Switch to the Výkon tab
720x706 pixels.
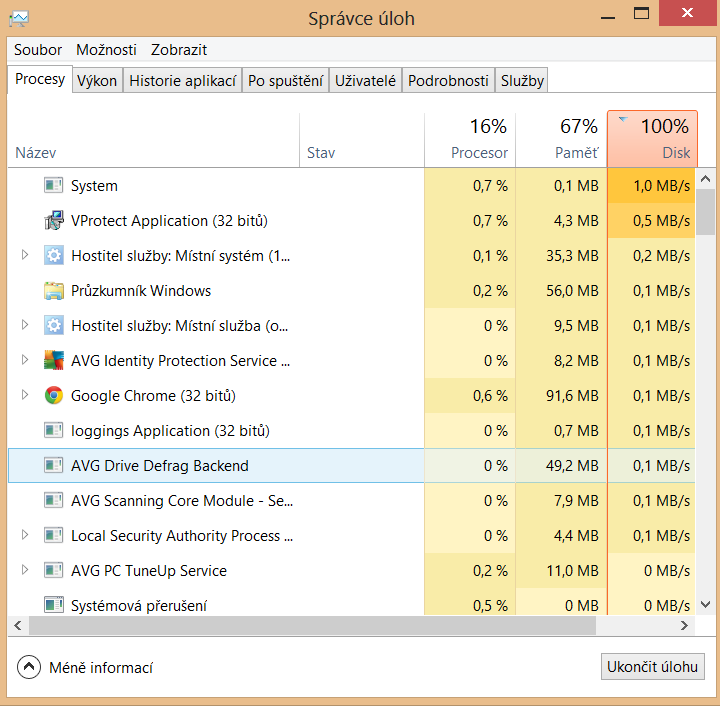click(x=97, y=81)
